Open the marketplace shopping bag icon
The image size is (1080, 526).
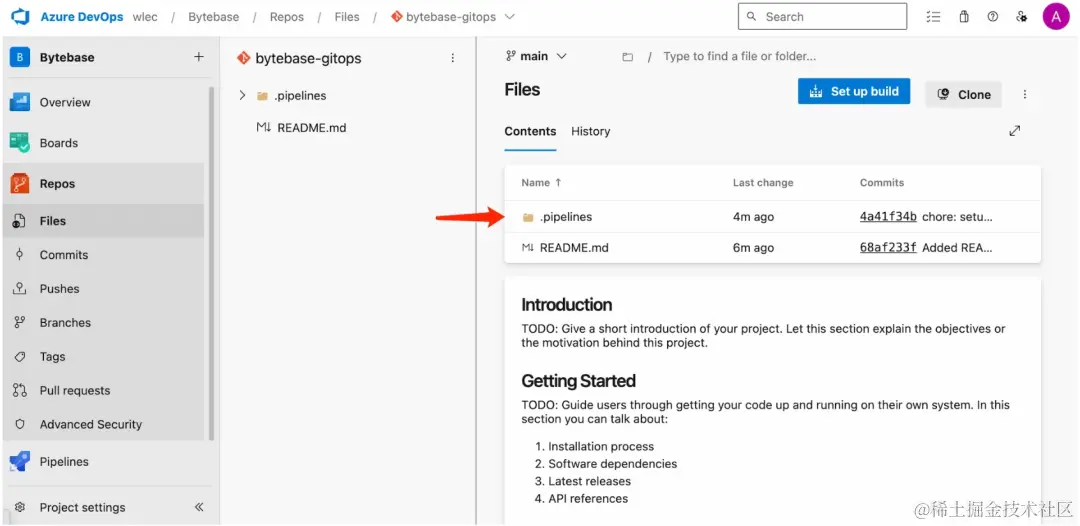click(x=964, y=17)
